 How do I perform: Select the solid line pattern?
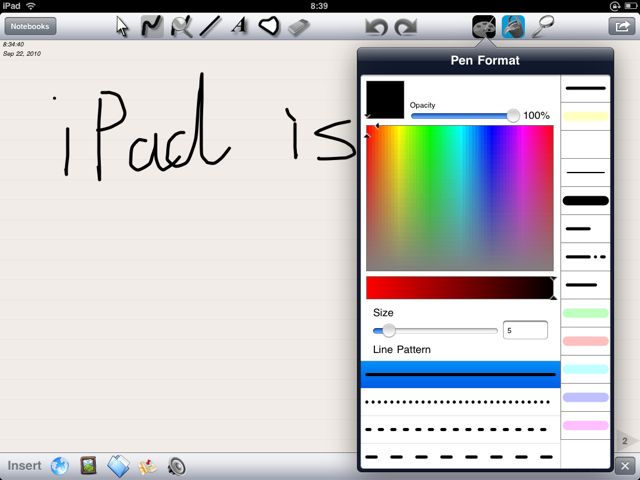(460, 374)
